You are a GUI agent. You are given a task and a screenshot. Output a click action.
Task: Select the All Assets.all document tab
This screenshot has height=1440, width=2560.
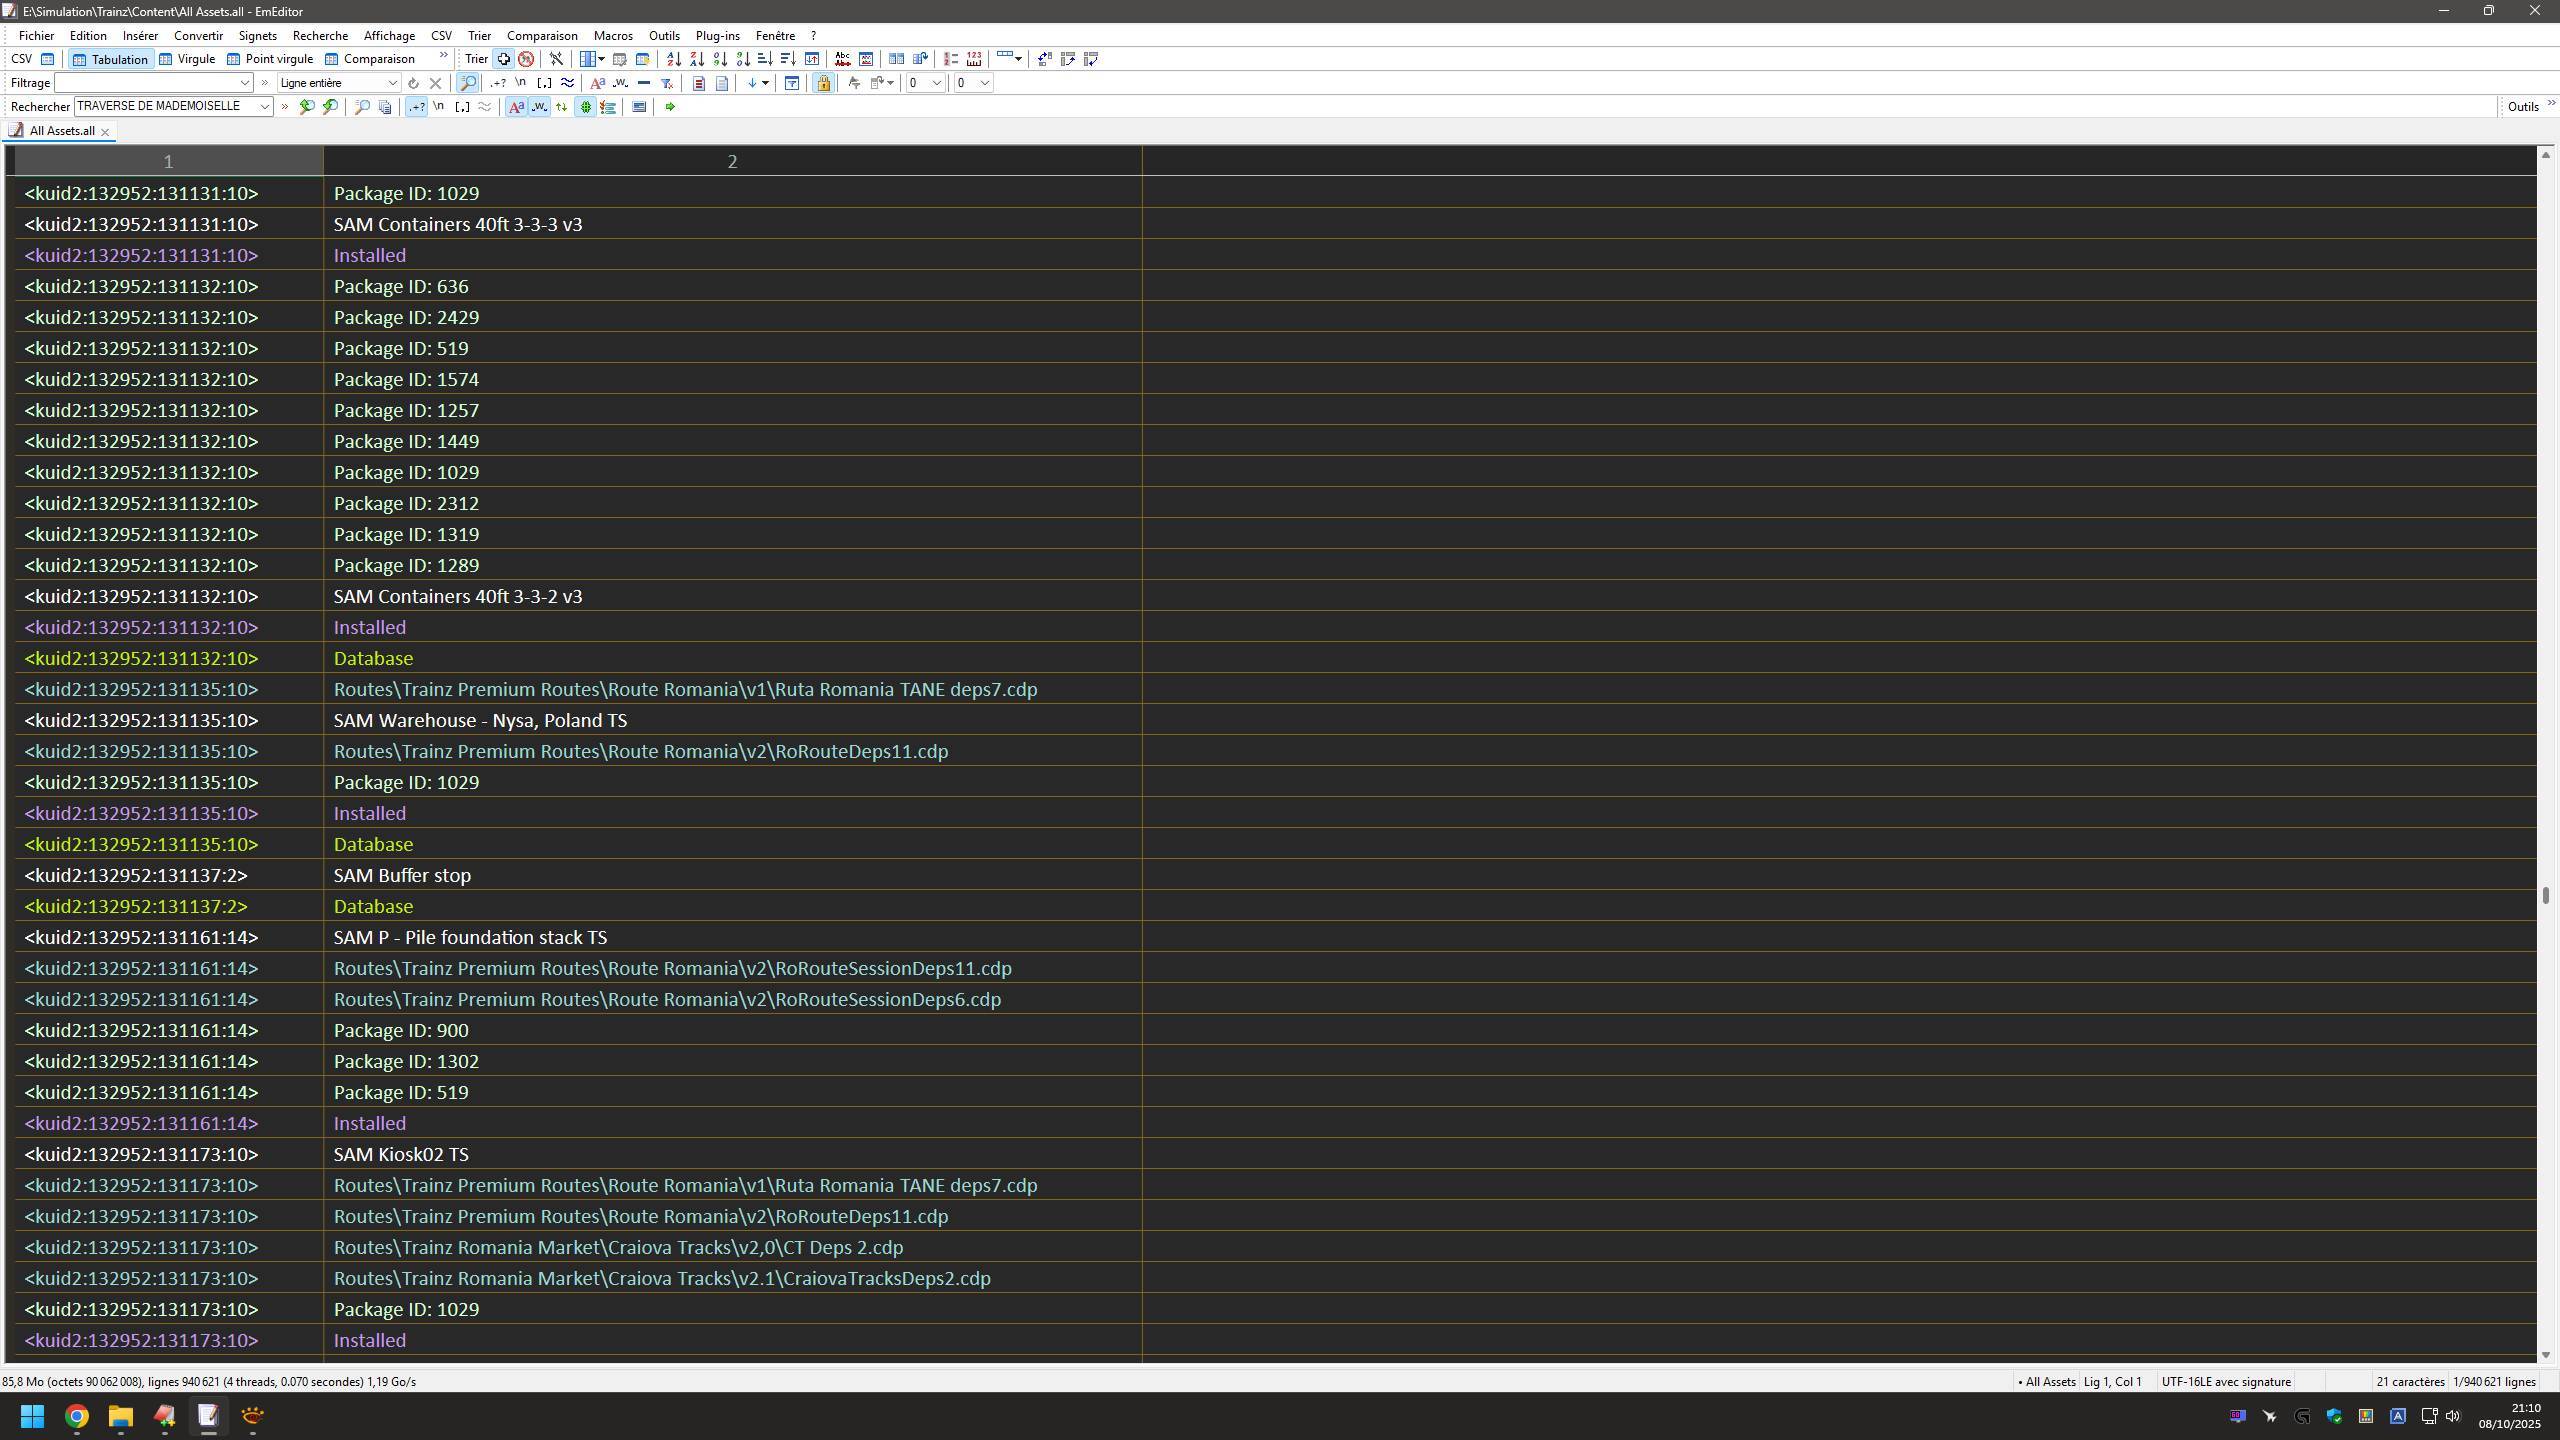pos(61,131)
